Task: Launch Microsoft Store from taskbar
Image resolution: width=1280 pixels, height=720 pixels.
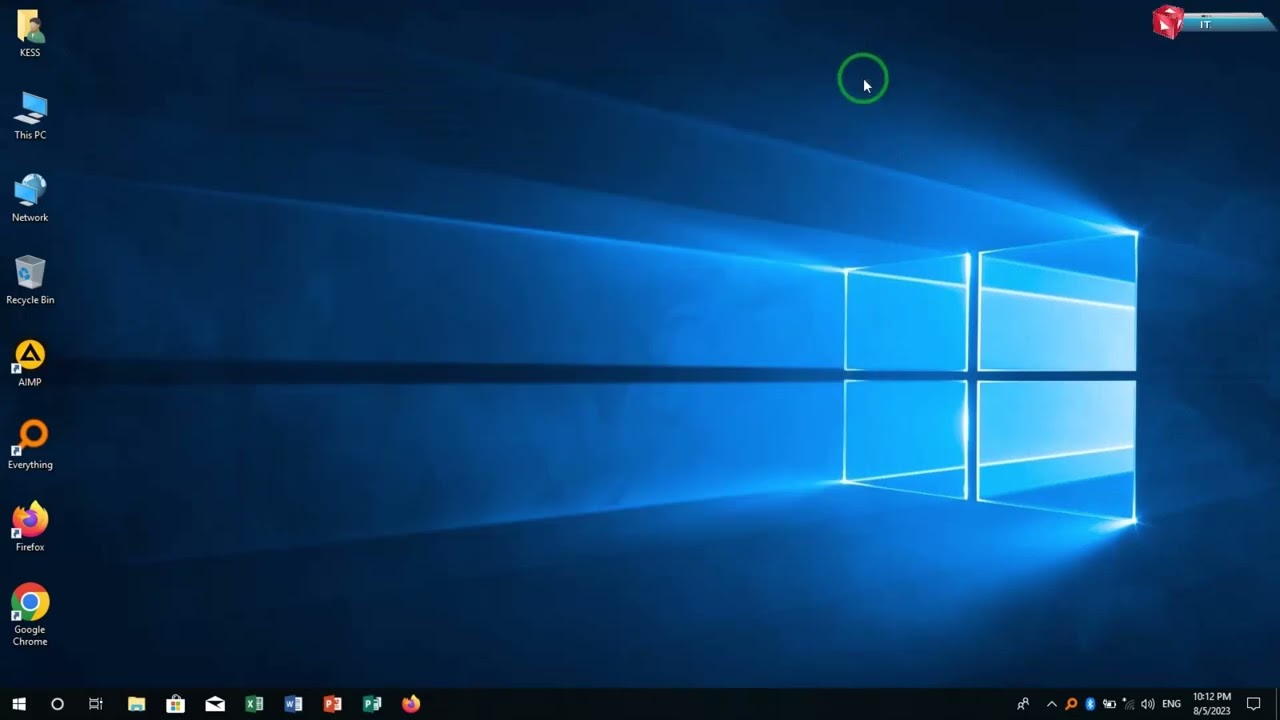Action: [175, 704]
